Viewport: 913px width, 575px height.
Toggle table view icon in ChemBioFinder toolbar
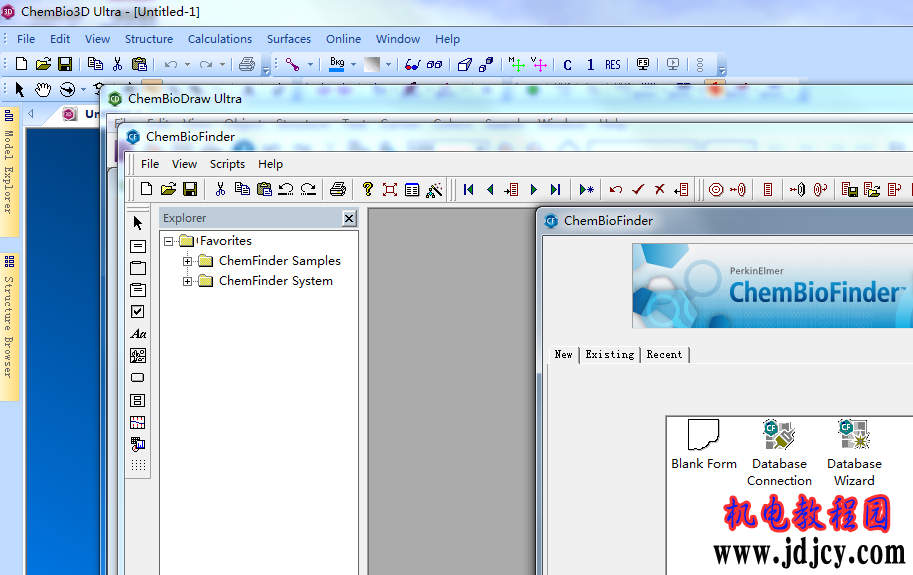412,190
